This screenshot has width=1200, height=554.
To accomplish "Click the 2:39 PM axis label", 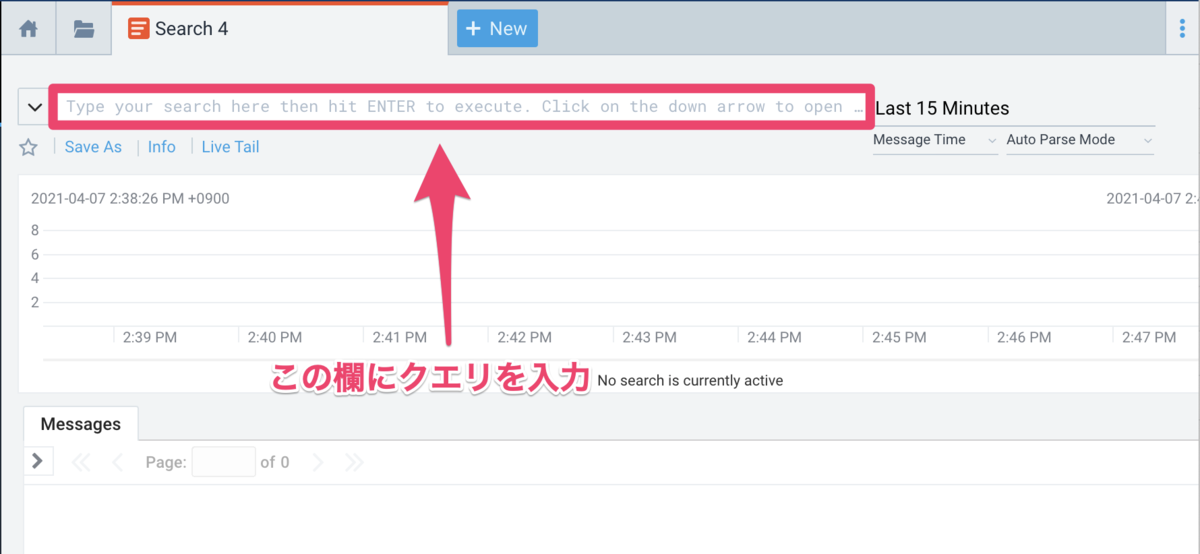I will pyautogui.click(x=150, y=338).
